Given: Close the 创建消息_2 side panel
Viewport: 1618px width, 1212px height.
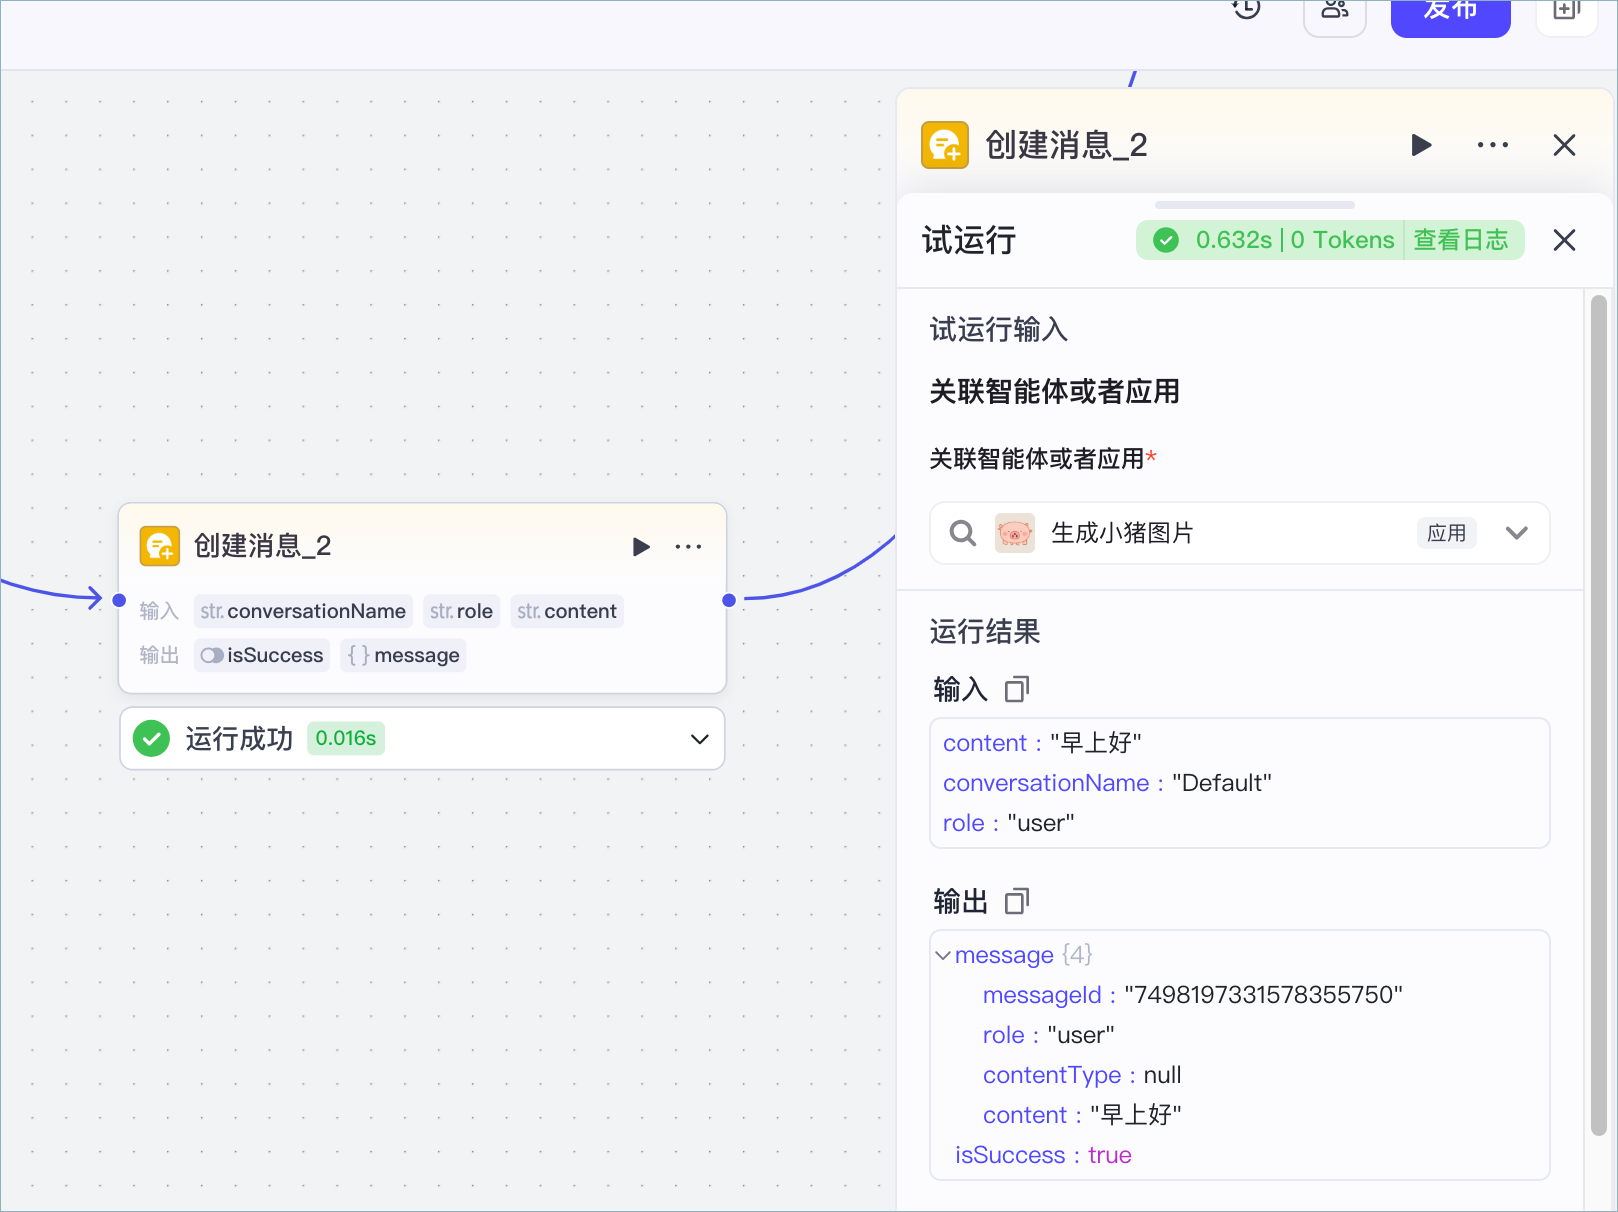Looking at the screenshot, I should [x=1564, y=145].
